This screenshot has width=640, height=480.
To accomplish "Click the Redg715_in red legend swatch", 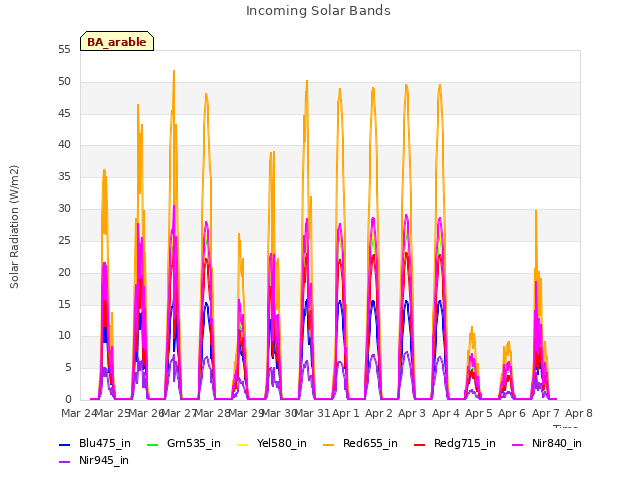I will 420,444.
